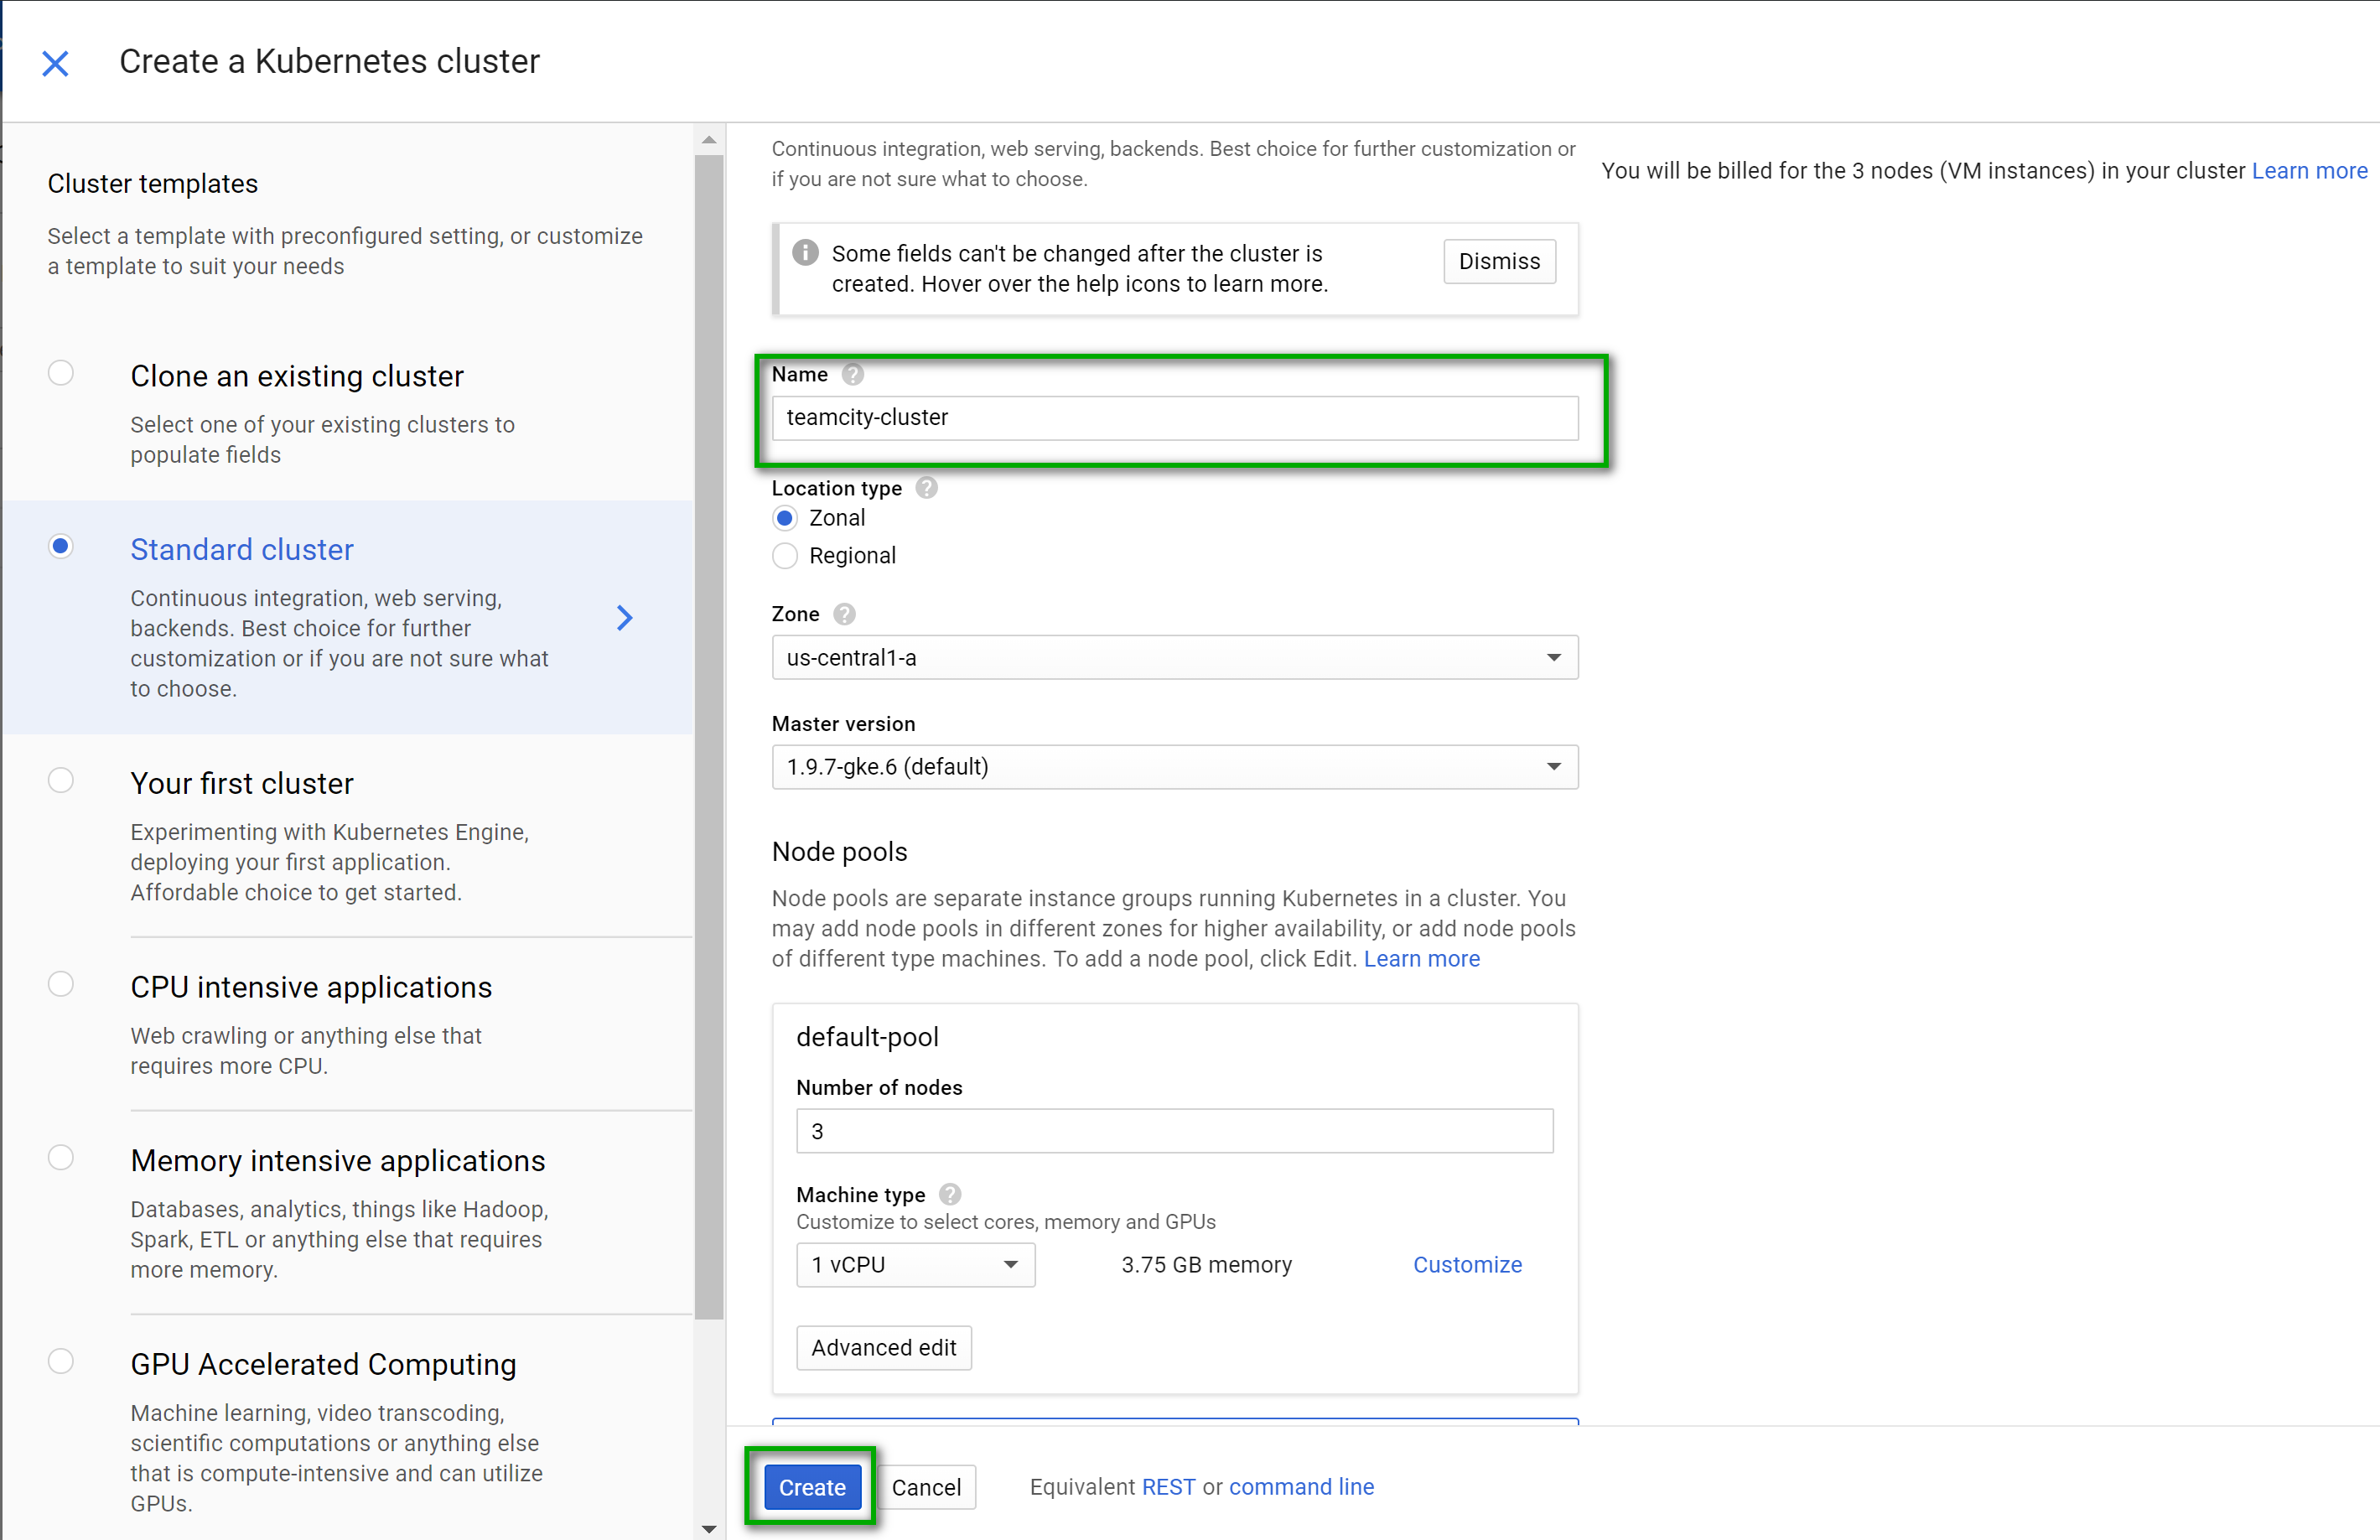Click the info icon in notification banner
Viewport: 2380px width, 1540px height.
click(805, 253)
